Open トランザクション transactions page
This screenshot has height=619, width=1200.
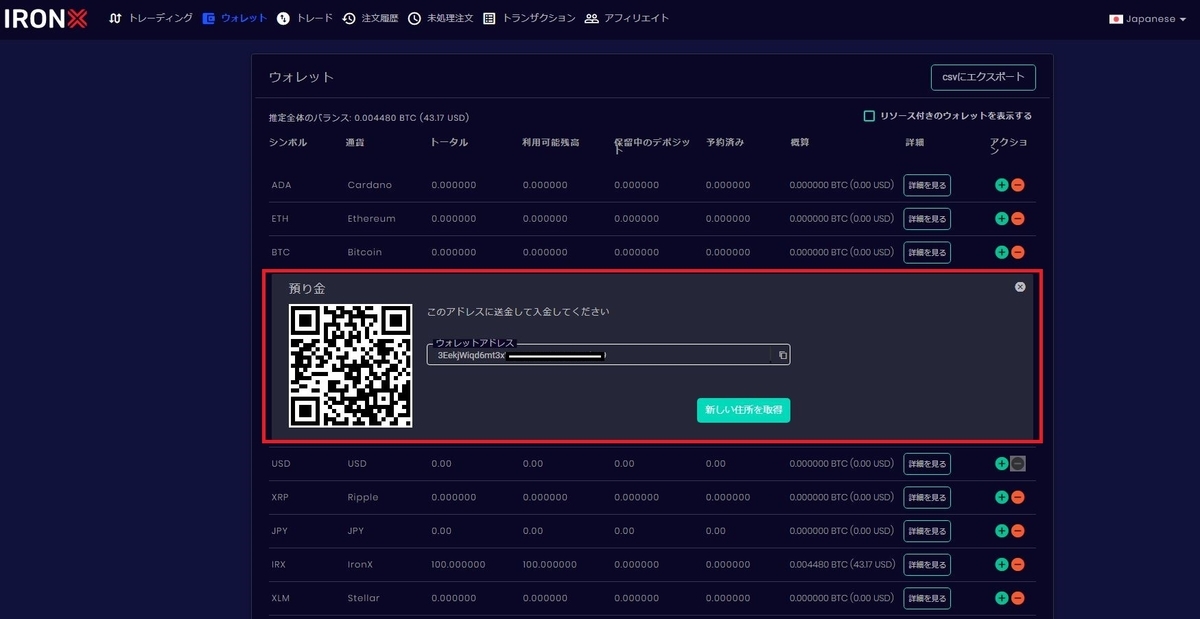tap(529, 18)
